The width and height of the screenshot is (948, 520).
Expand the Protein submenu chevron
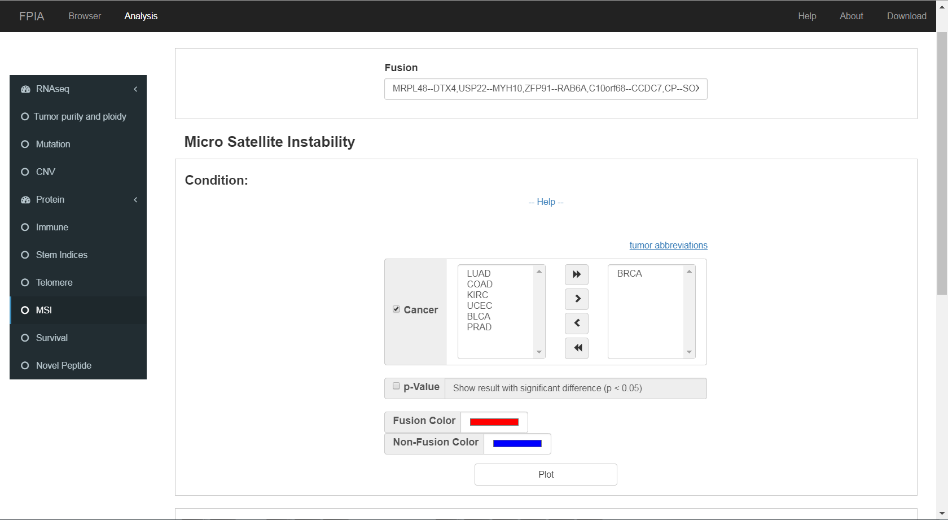pos(135,200)
